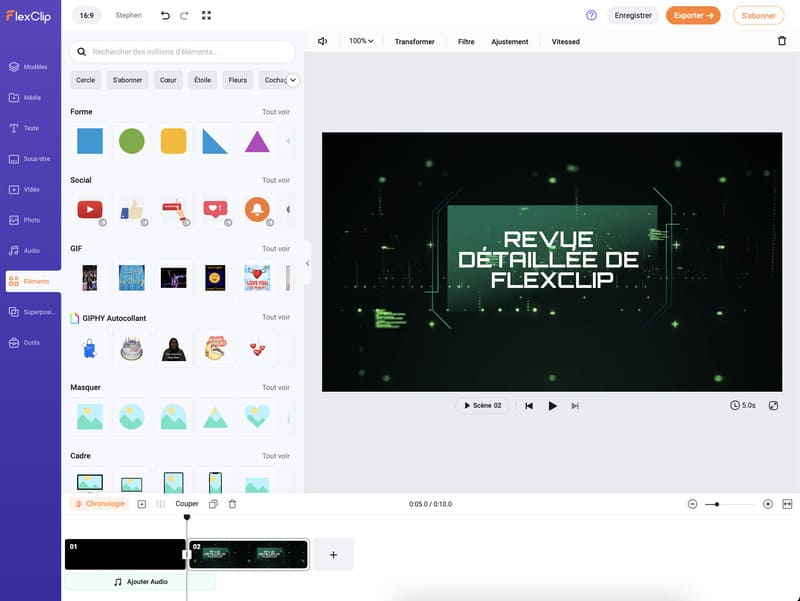Open the Vidéo sidebar panel
Image resolution: width=800 pixels, height=601 pixels.
pos(24,189)
